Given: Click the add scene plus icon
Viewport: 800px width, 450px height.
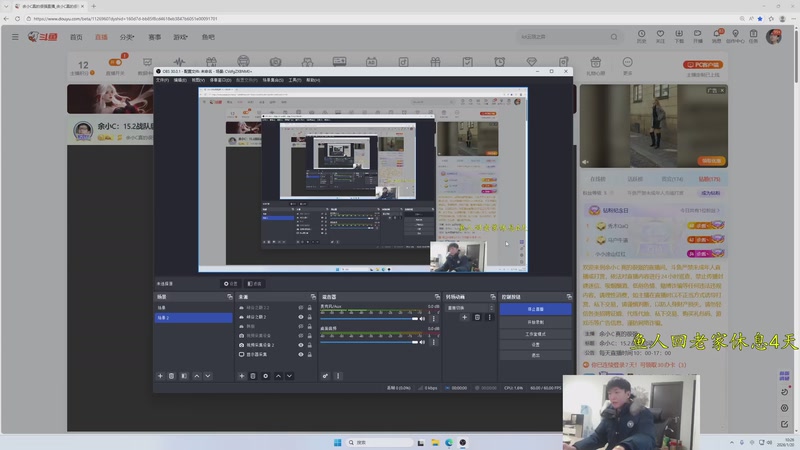Looking at the screenshot, I should (x=160, y=376).
